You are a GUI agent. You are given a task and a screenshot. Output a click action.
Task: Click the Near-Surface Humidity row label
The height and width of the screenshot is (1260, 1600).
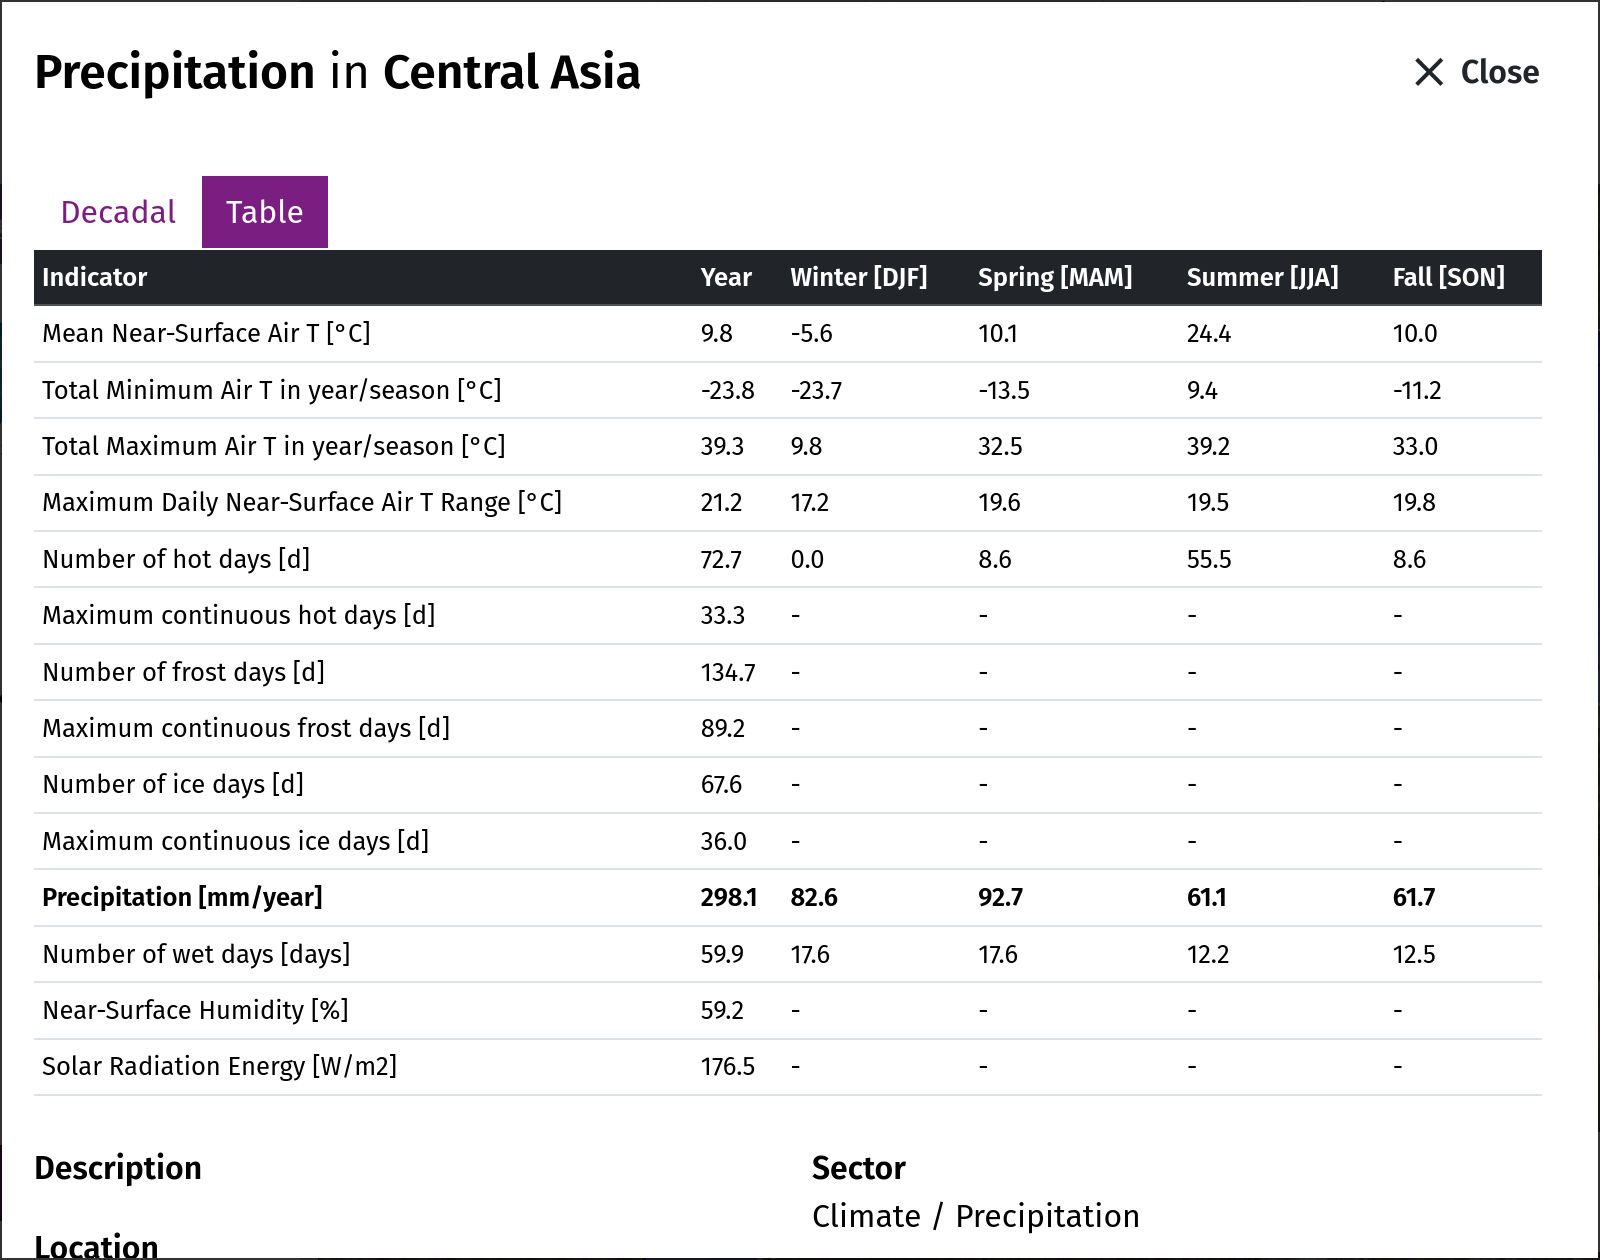[195, 1010]
